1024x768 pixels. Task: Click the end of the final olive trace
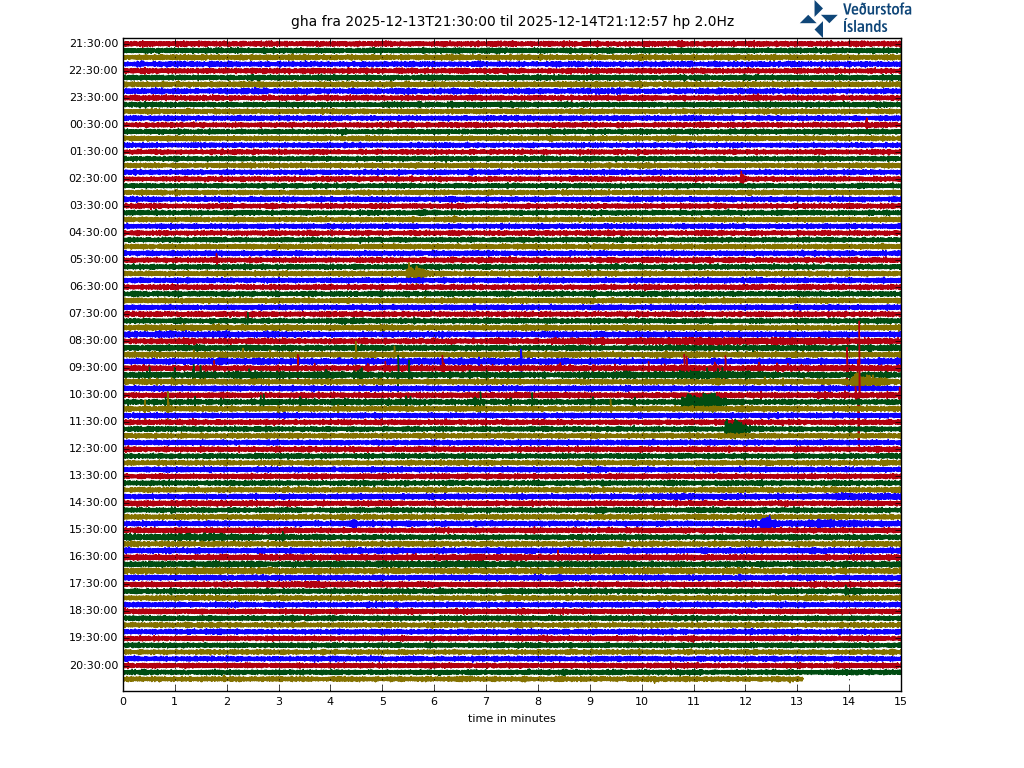click(x=802, y=679)
